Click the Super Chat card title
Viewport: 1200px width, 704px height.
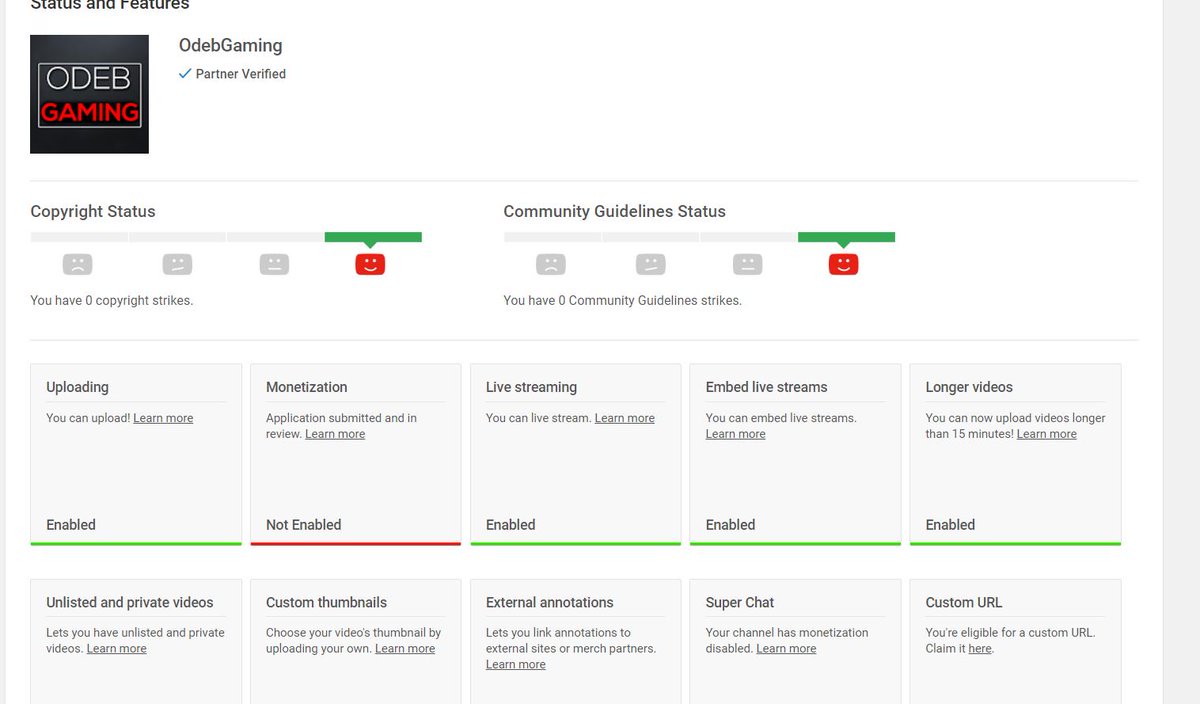tap(739, 602)
